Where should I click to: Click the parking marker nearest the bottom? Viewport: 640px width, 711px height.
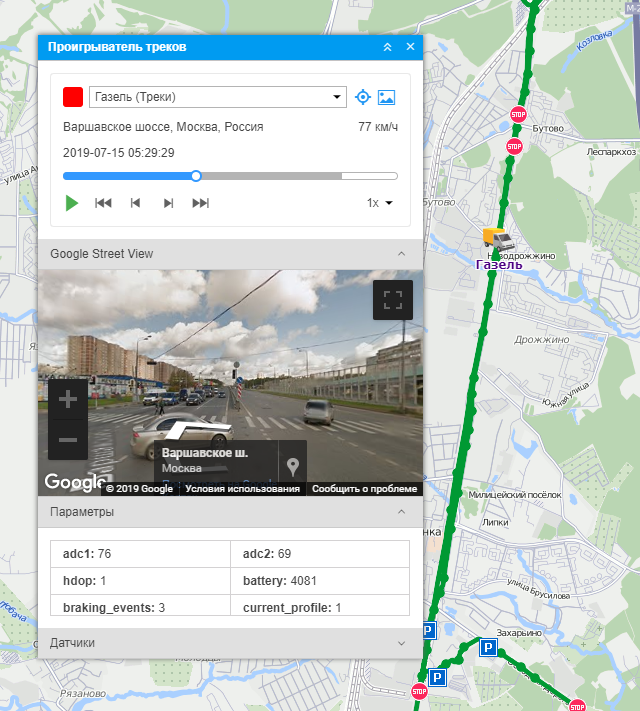[x=437, y=678]
